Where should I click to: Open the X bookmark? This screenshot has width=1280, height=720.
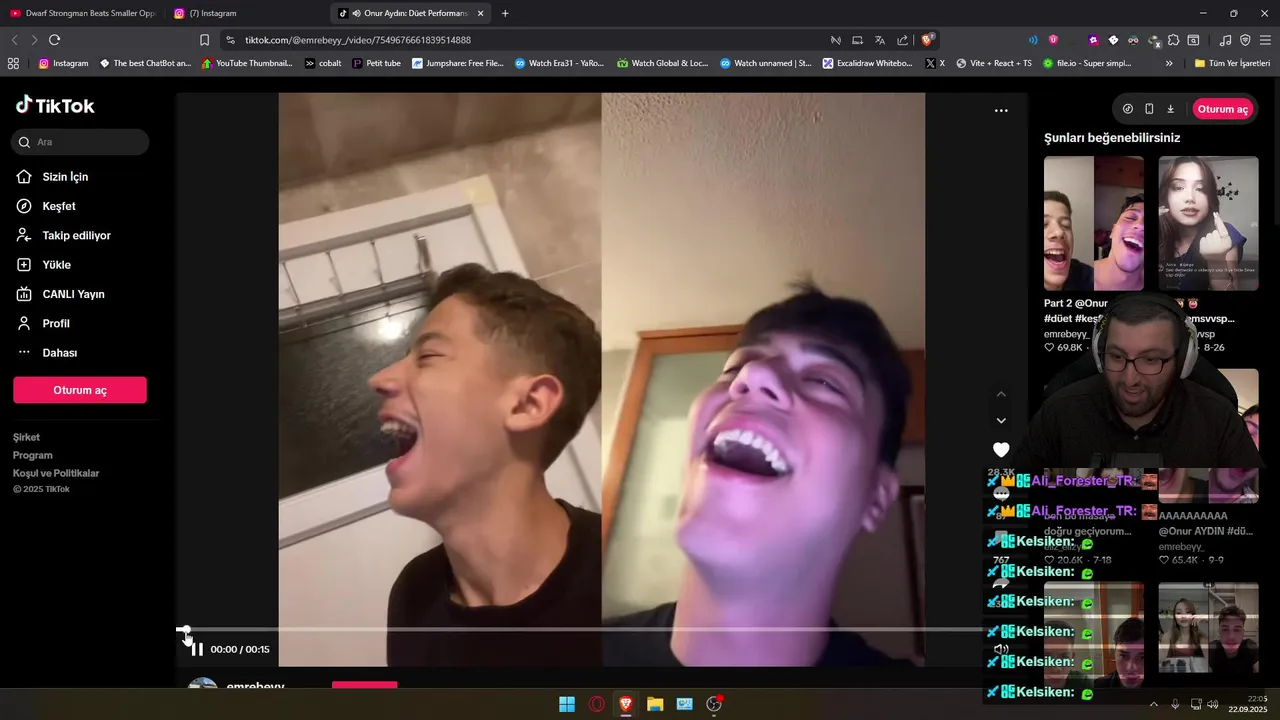(x=935, y=63)
